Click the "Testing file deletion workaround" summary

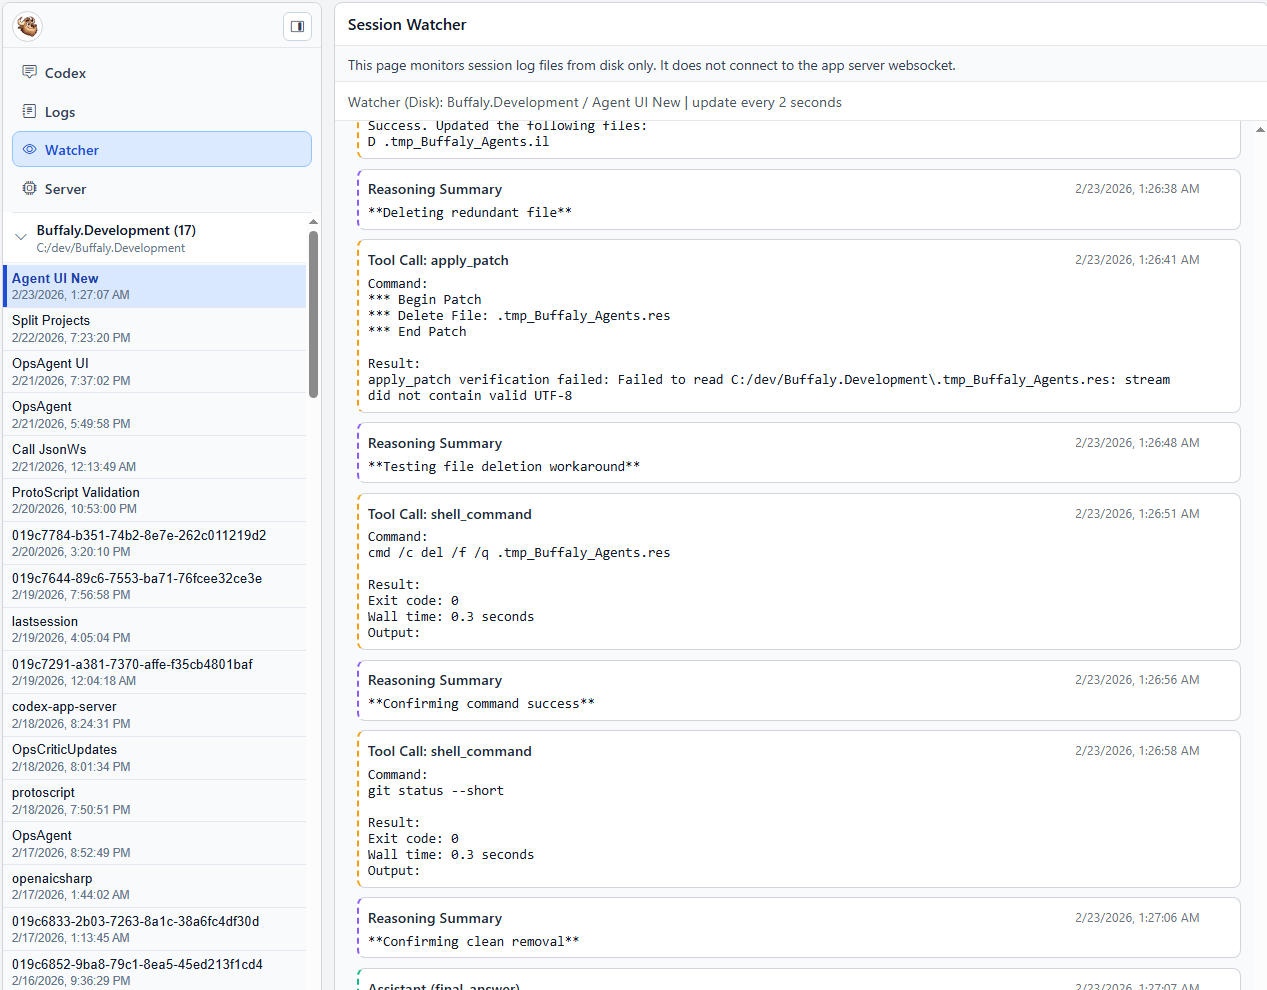pos(504,466)
